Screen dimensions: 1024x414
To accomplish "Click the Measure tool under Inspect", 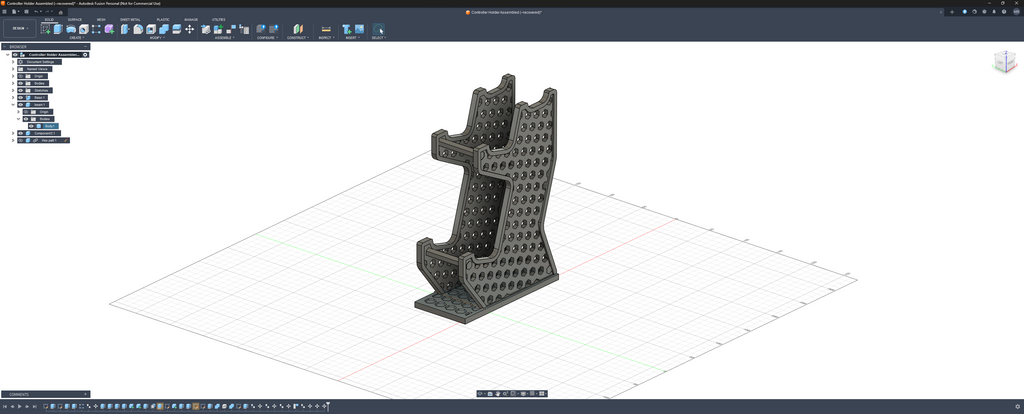I will [x=326, y=29].
